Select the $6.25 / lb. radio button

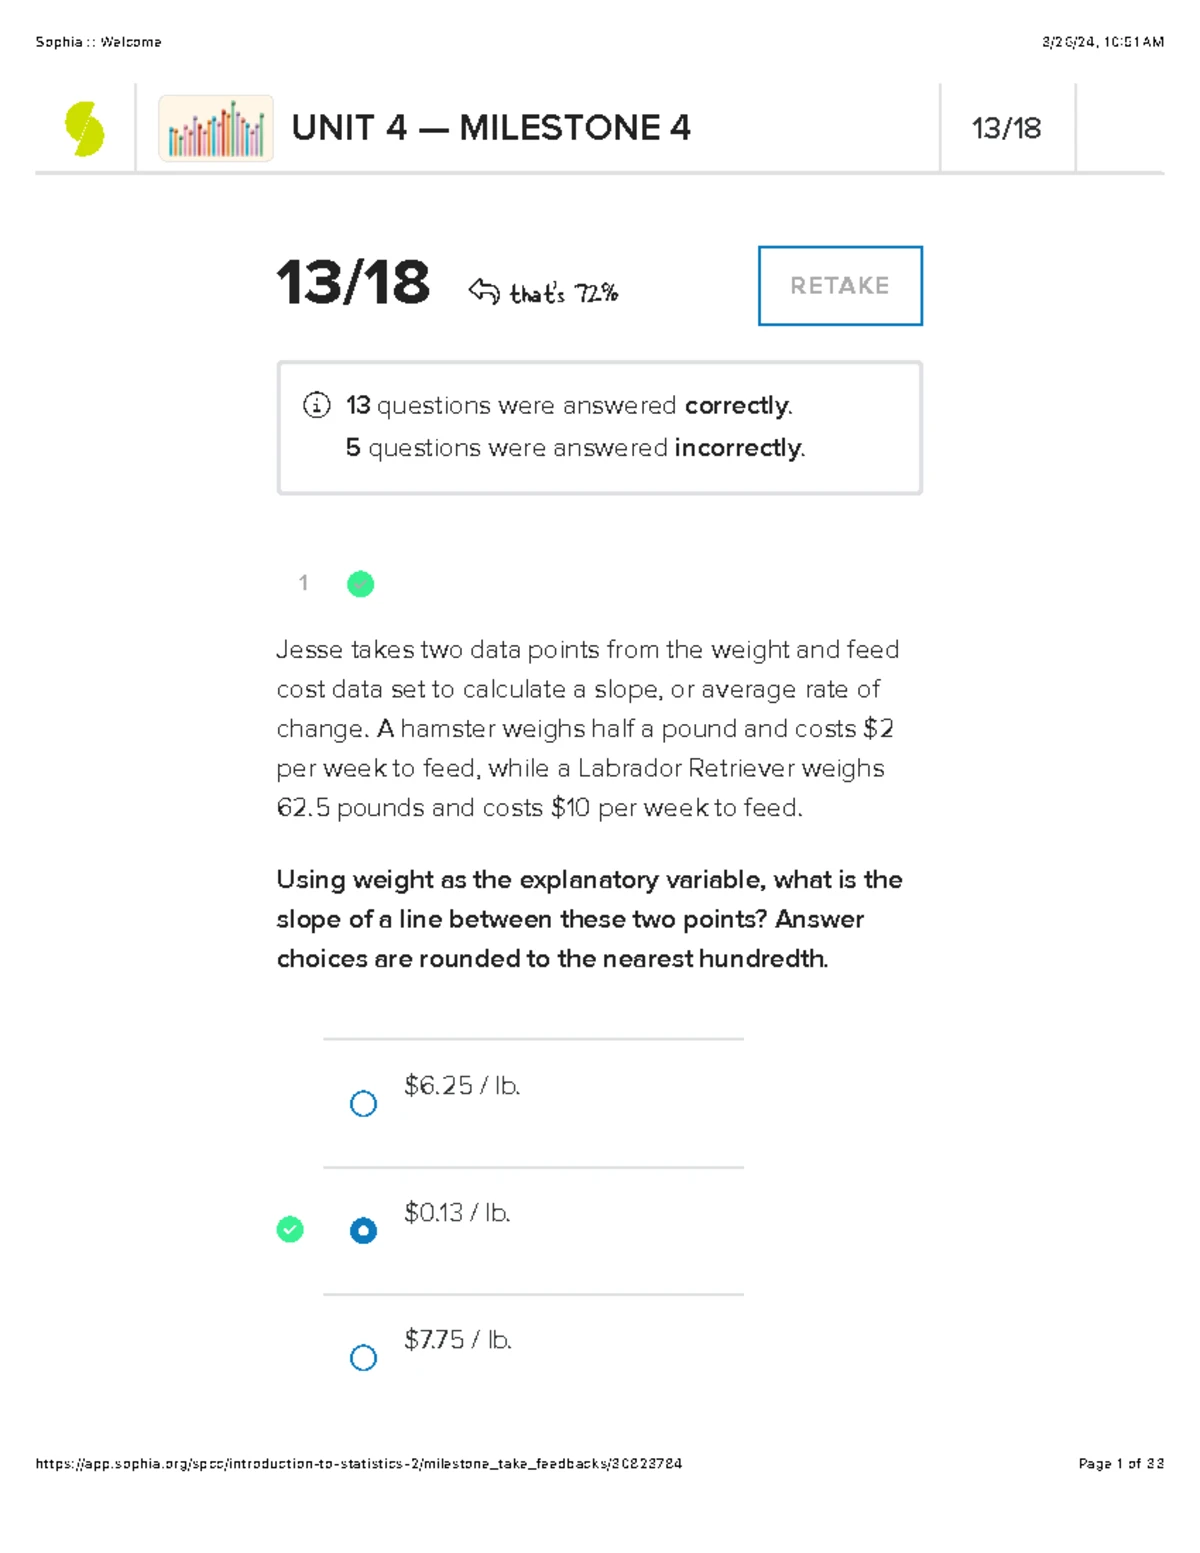(x=363, y=1103)
